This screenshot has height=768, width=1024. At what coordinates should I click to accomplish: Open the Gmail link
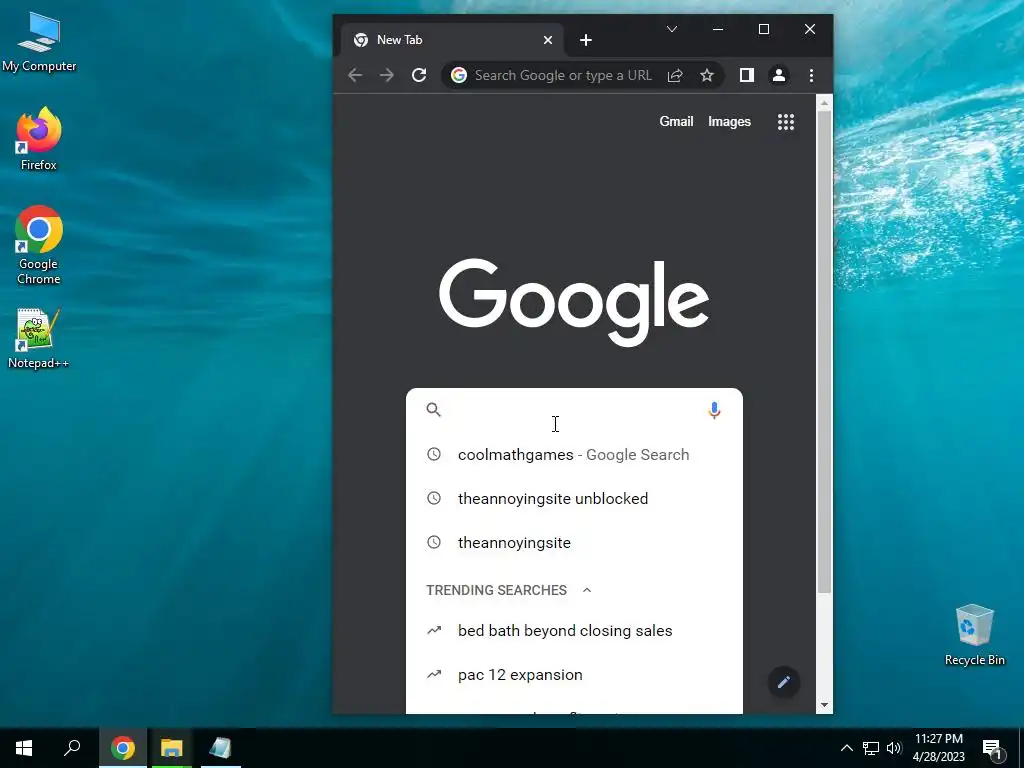676,121
